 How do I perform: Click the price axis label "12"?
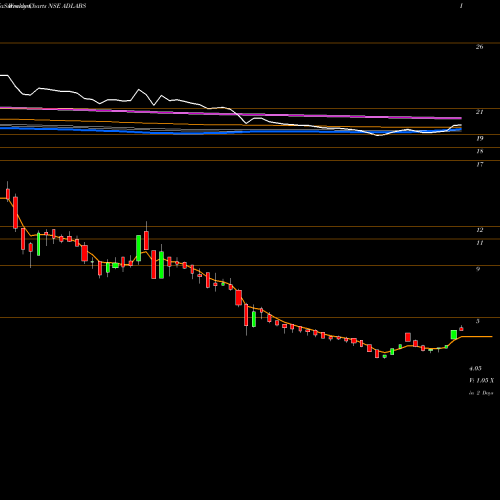[x=479, y=230]
